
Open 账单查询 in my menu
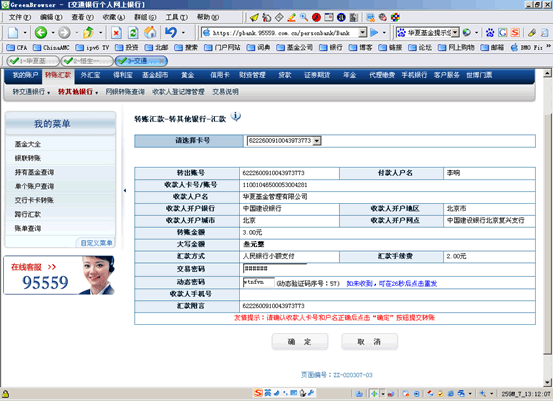point(28,229)
